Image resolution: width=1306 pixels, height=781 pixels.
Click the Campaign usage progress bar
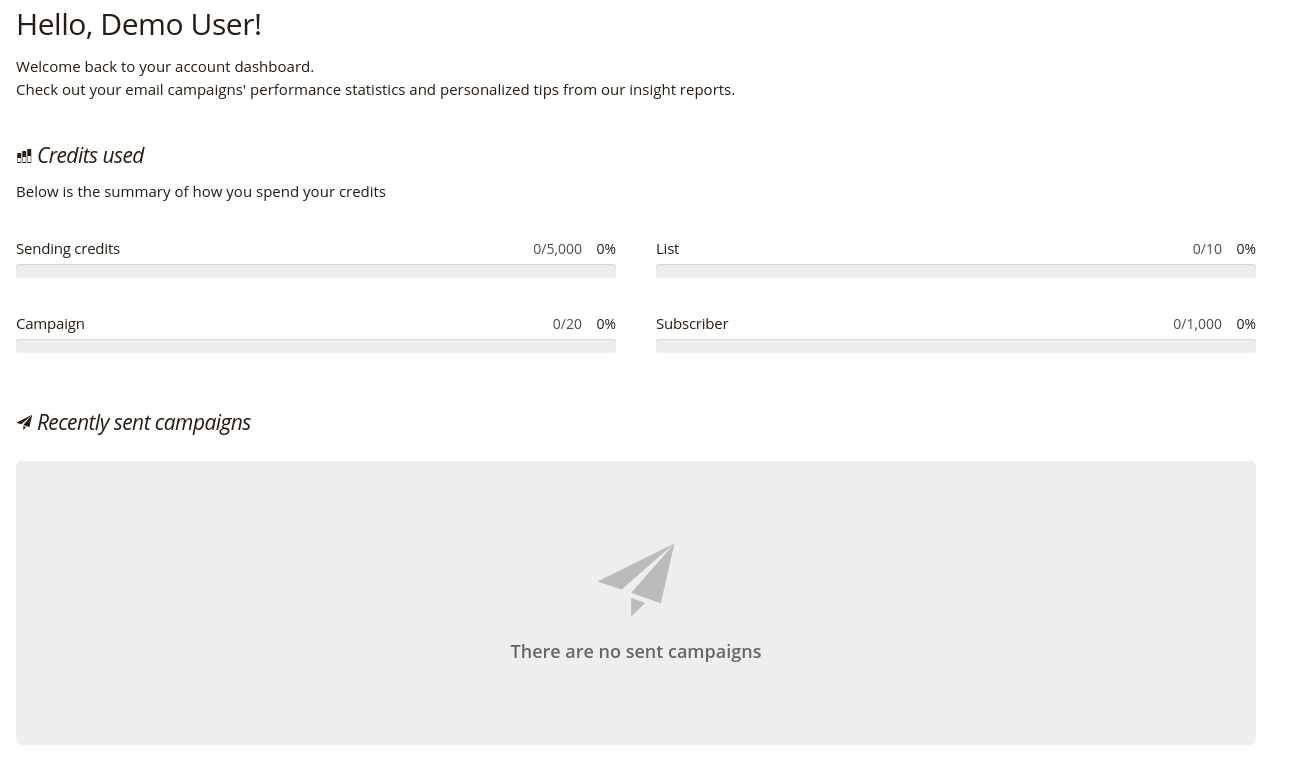pos(316,346)
